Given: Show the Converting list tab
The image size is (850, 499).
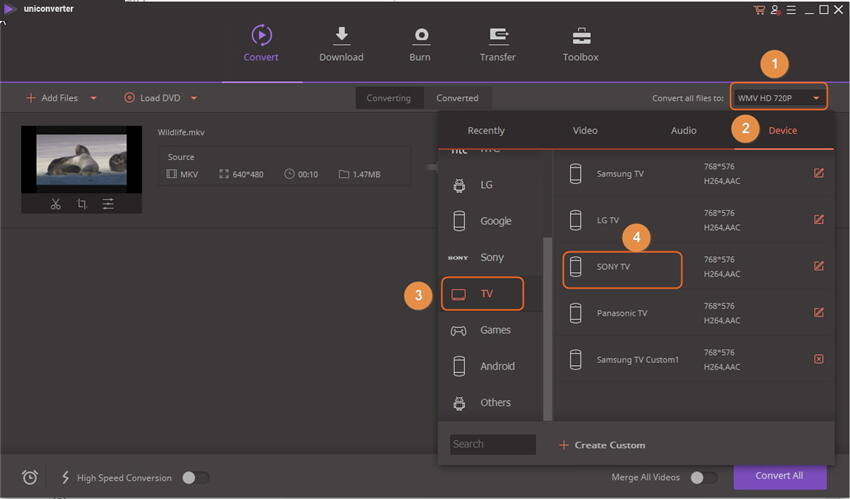Looking at the screenshot, I should (x=389, y=98).
